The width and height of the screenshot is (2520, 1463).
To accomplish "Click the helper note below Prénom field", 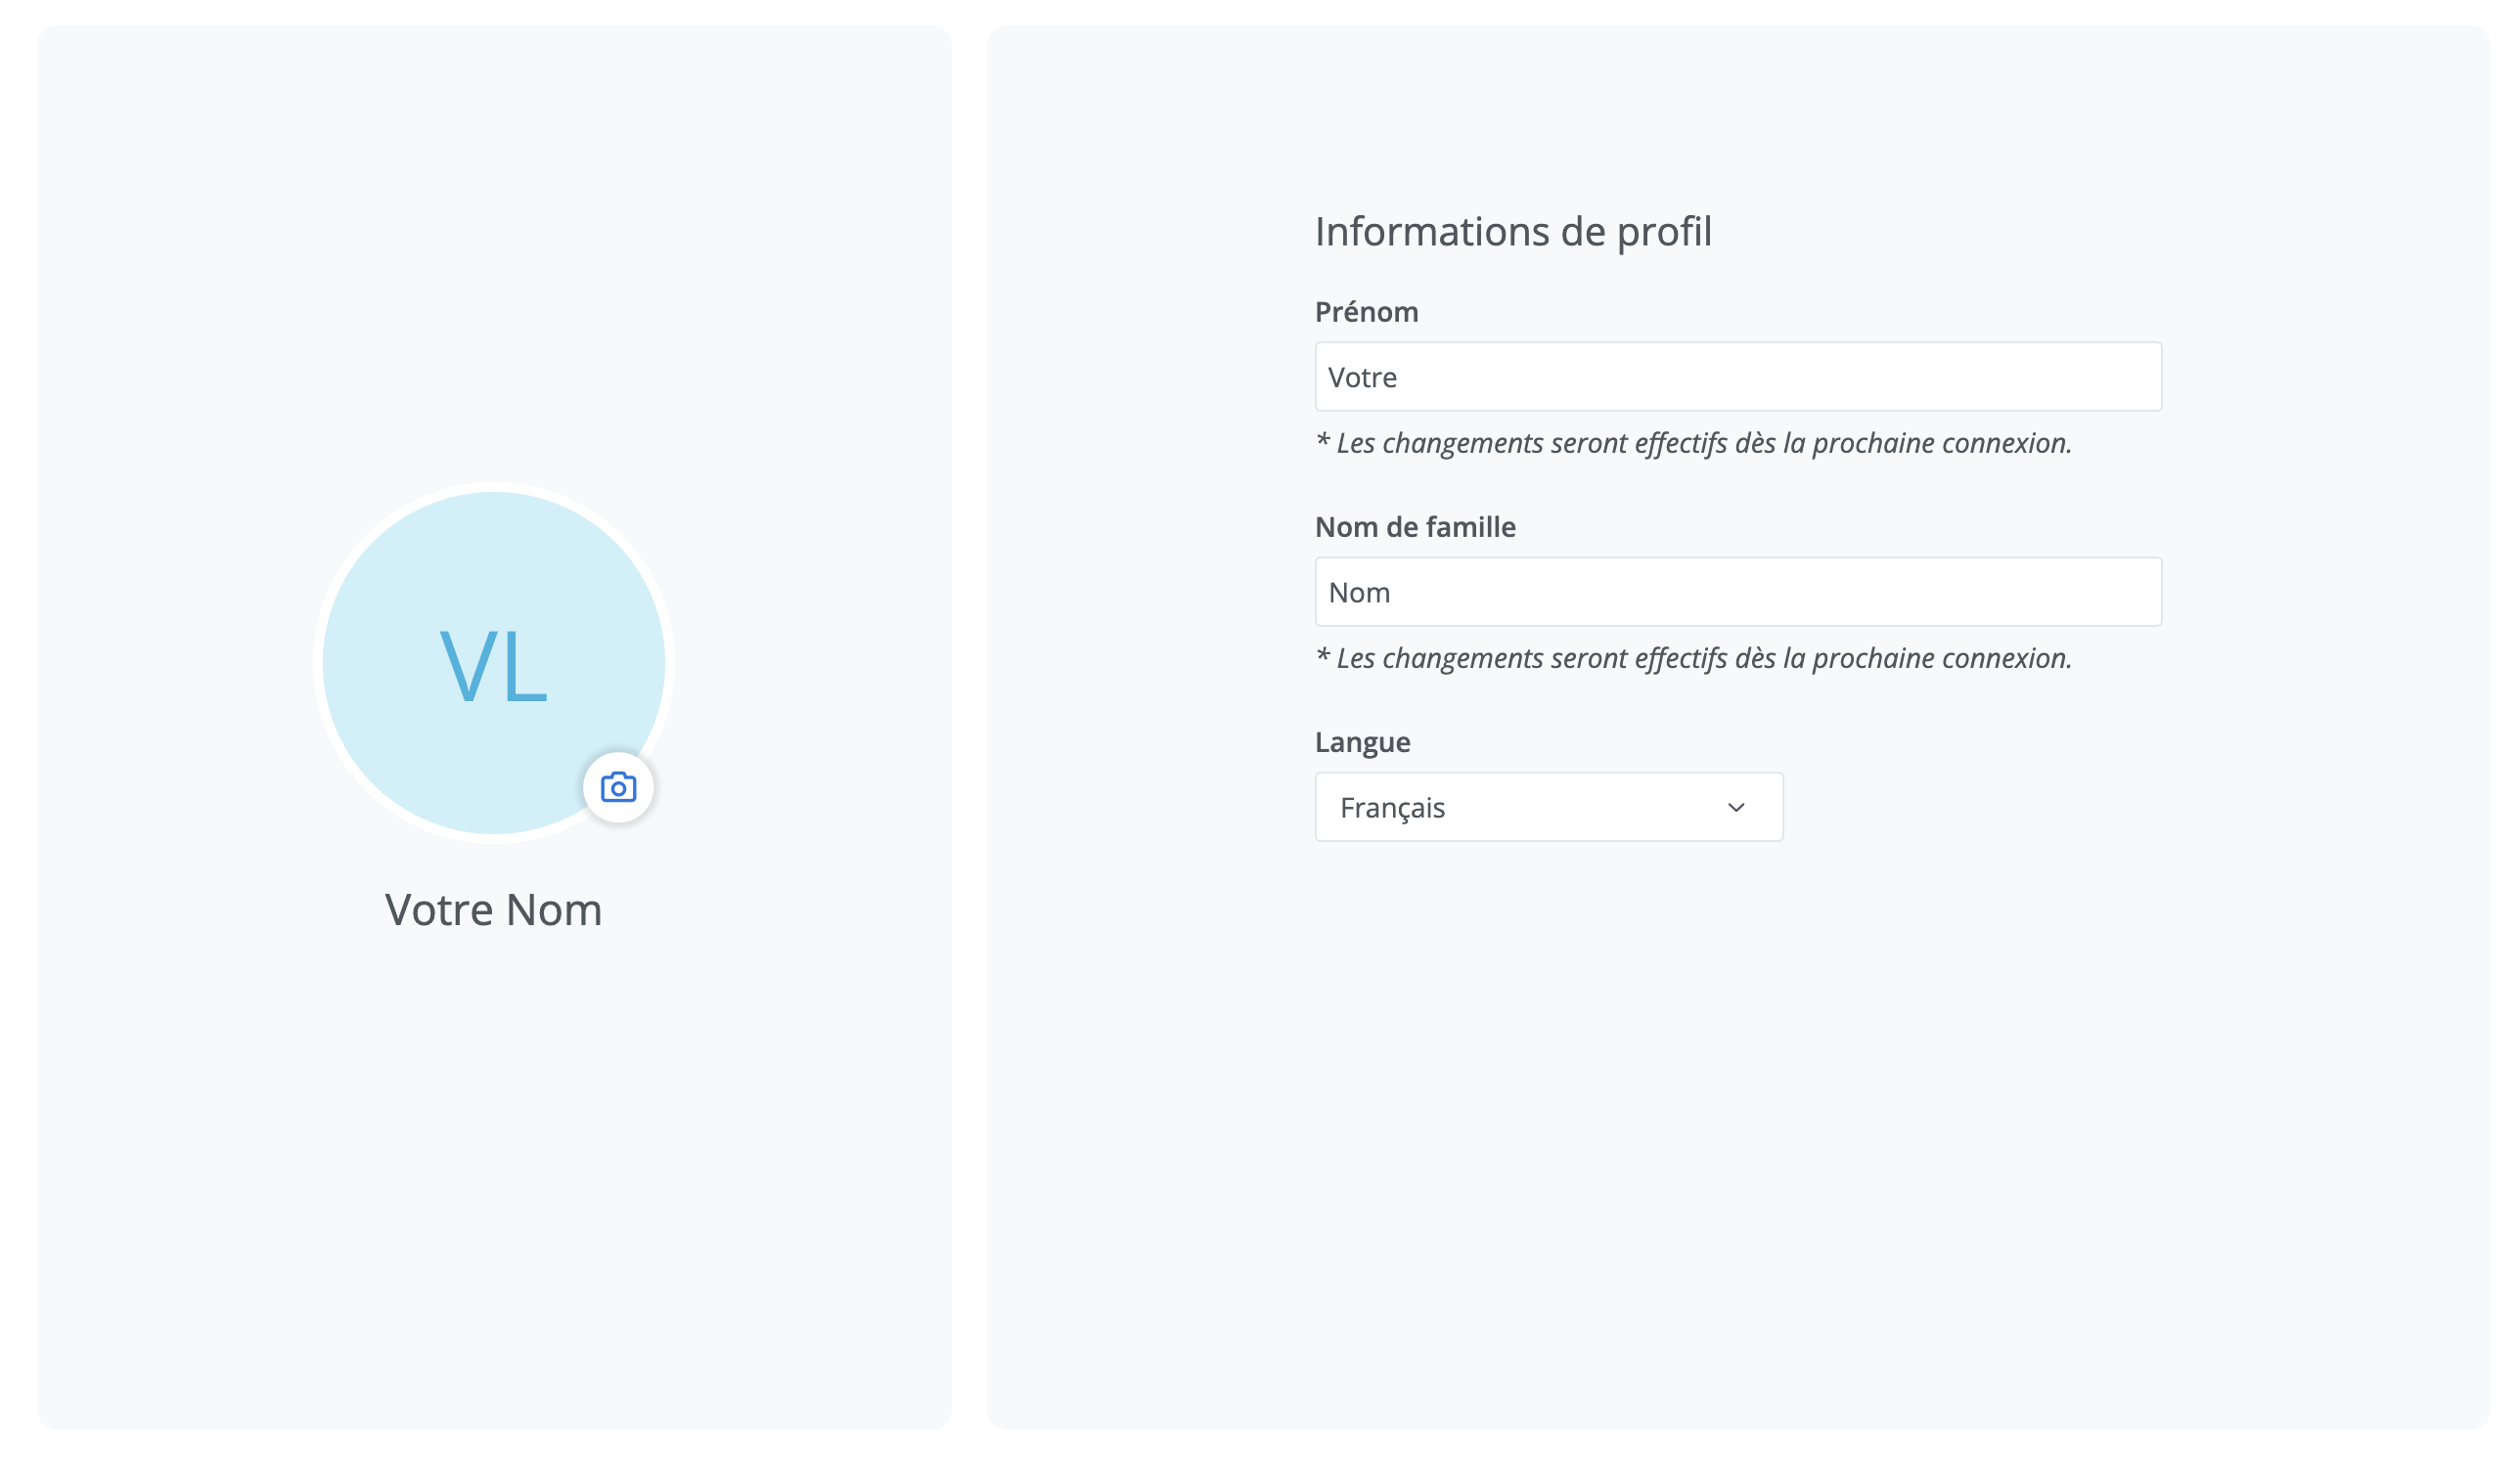I will click(x=1702, y=443).
